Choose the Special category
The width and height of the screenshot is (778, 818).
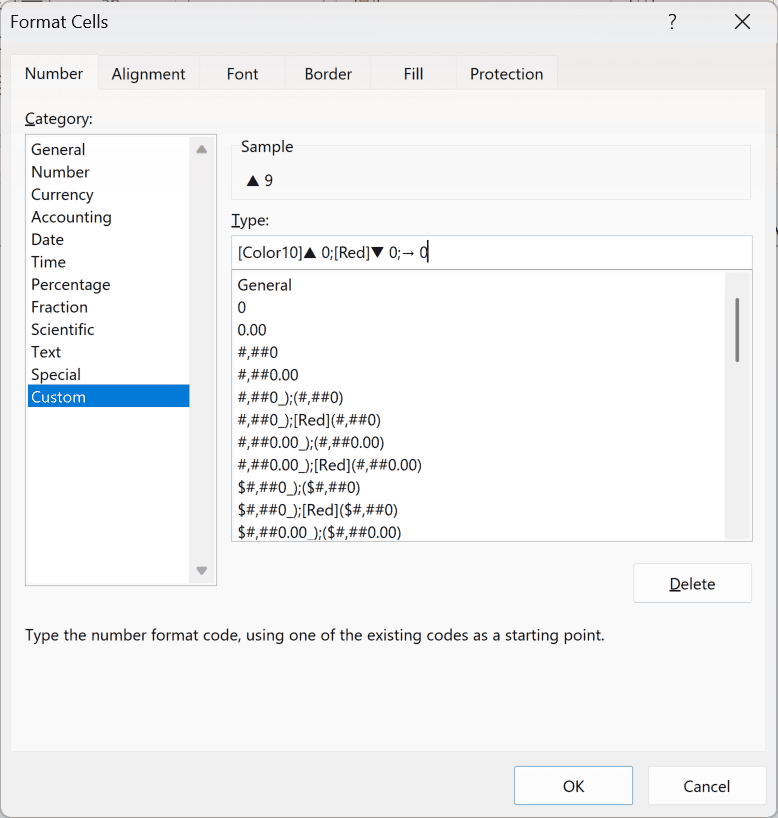109,374
